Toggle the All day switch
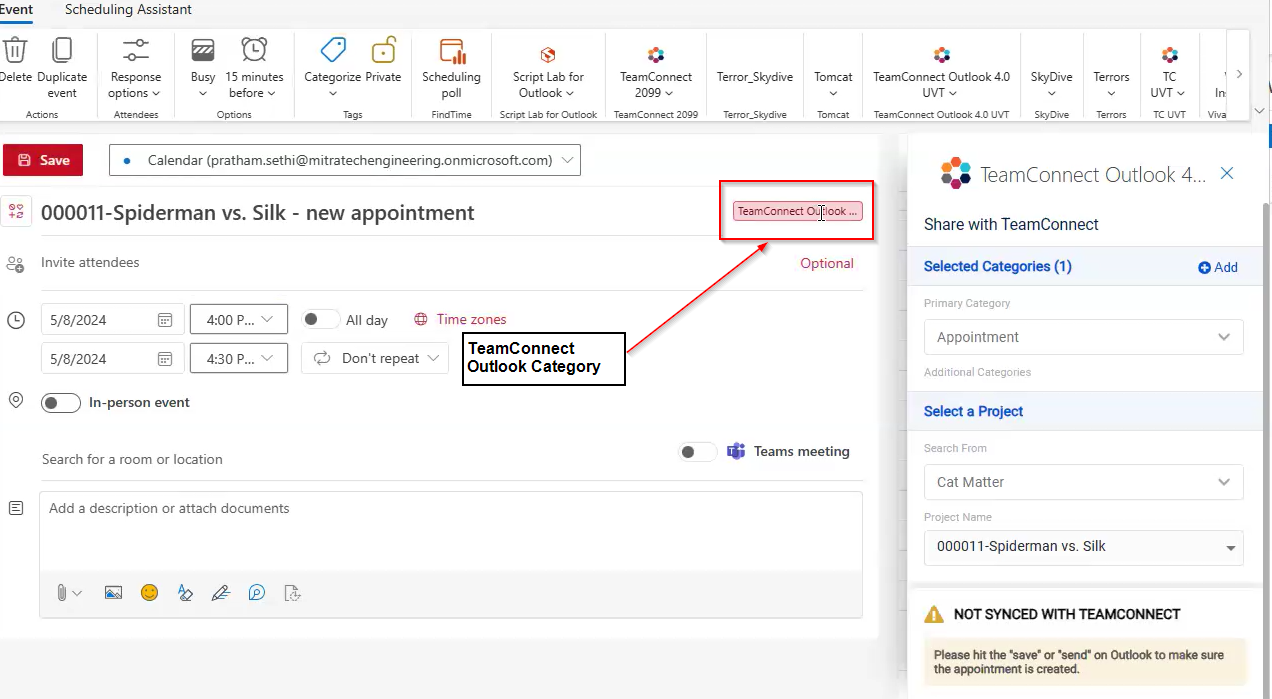1272x699 pixels. tap(321, 320)
